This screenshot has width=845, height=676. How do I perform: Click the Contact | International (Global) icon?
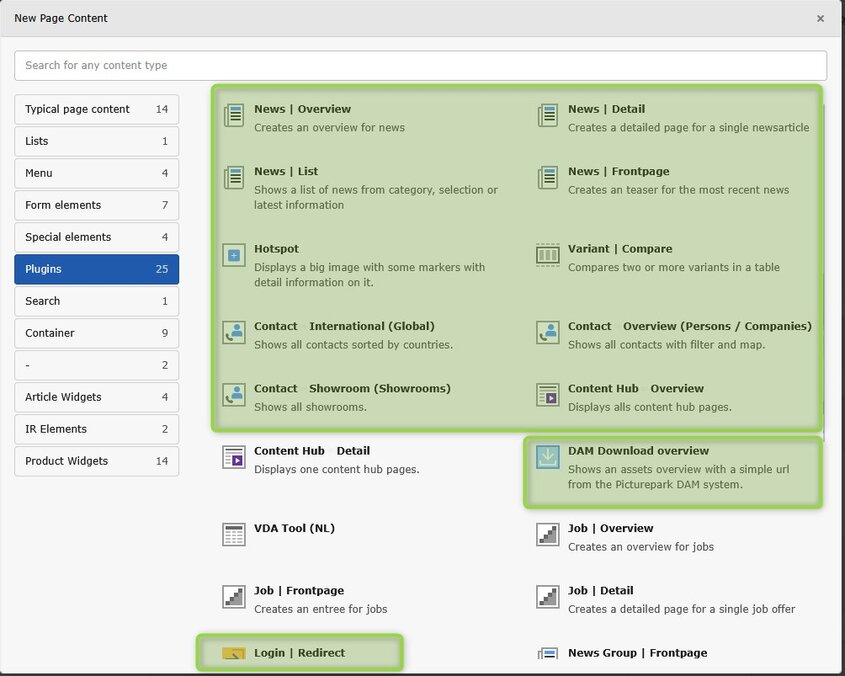[x=233, y=333]
